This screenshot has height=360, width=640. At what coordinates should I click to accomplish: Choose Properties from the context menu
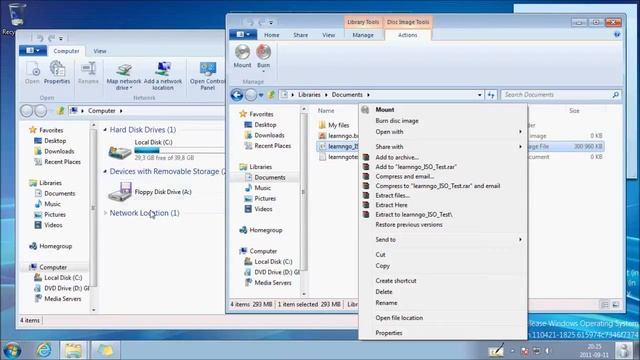pyautogui.click(x=389, y=333)
